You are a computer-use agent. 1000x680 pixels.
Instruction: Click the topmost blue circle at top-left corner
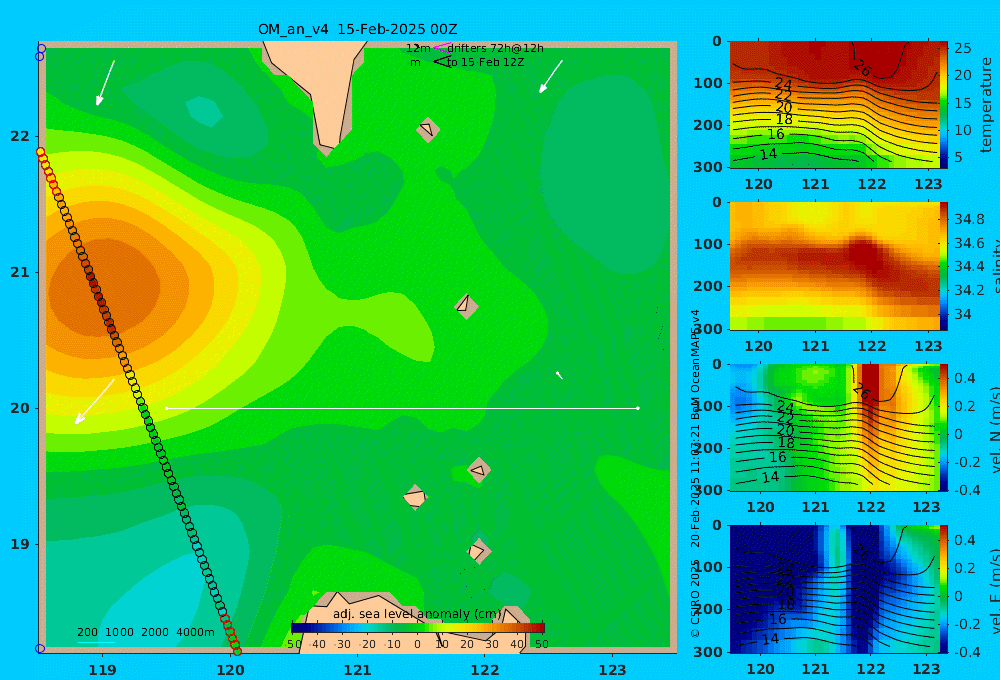point(41,48)
